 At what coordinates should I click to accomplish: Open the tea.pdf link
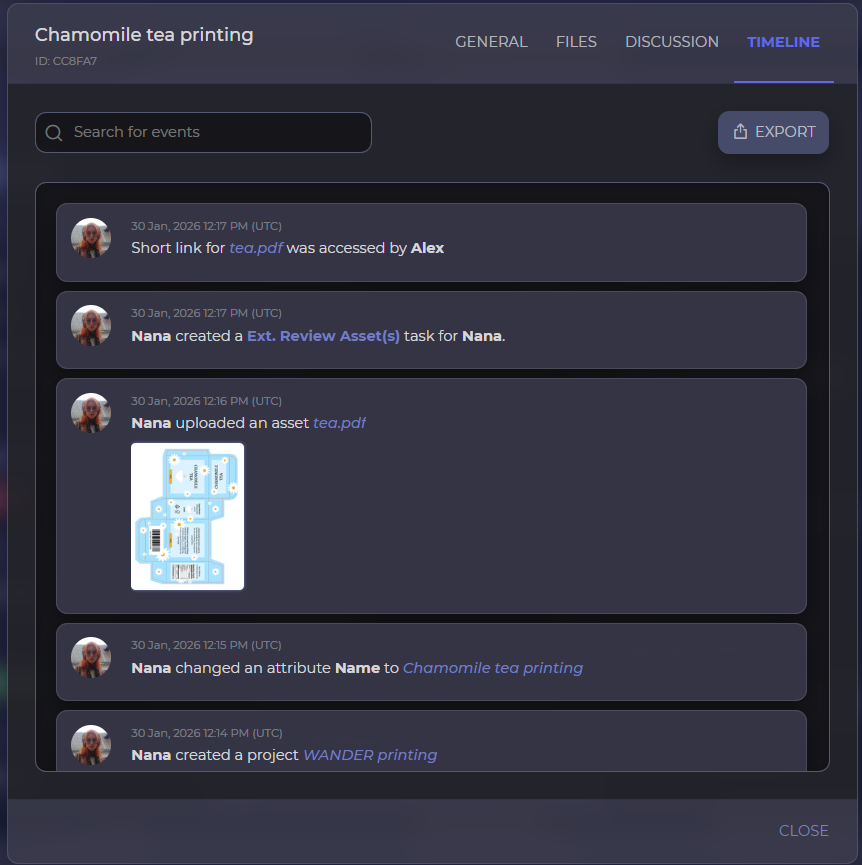click(x=255, y=248)
